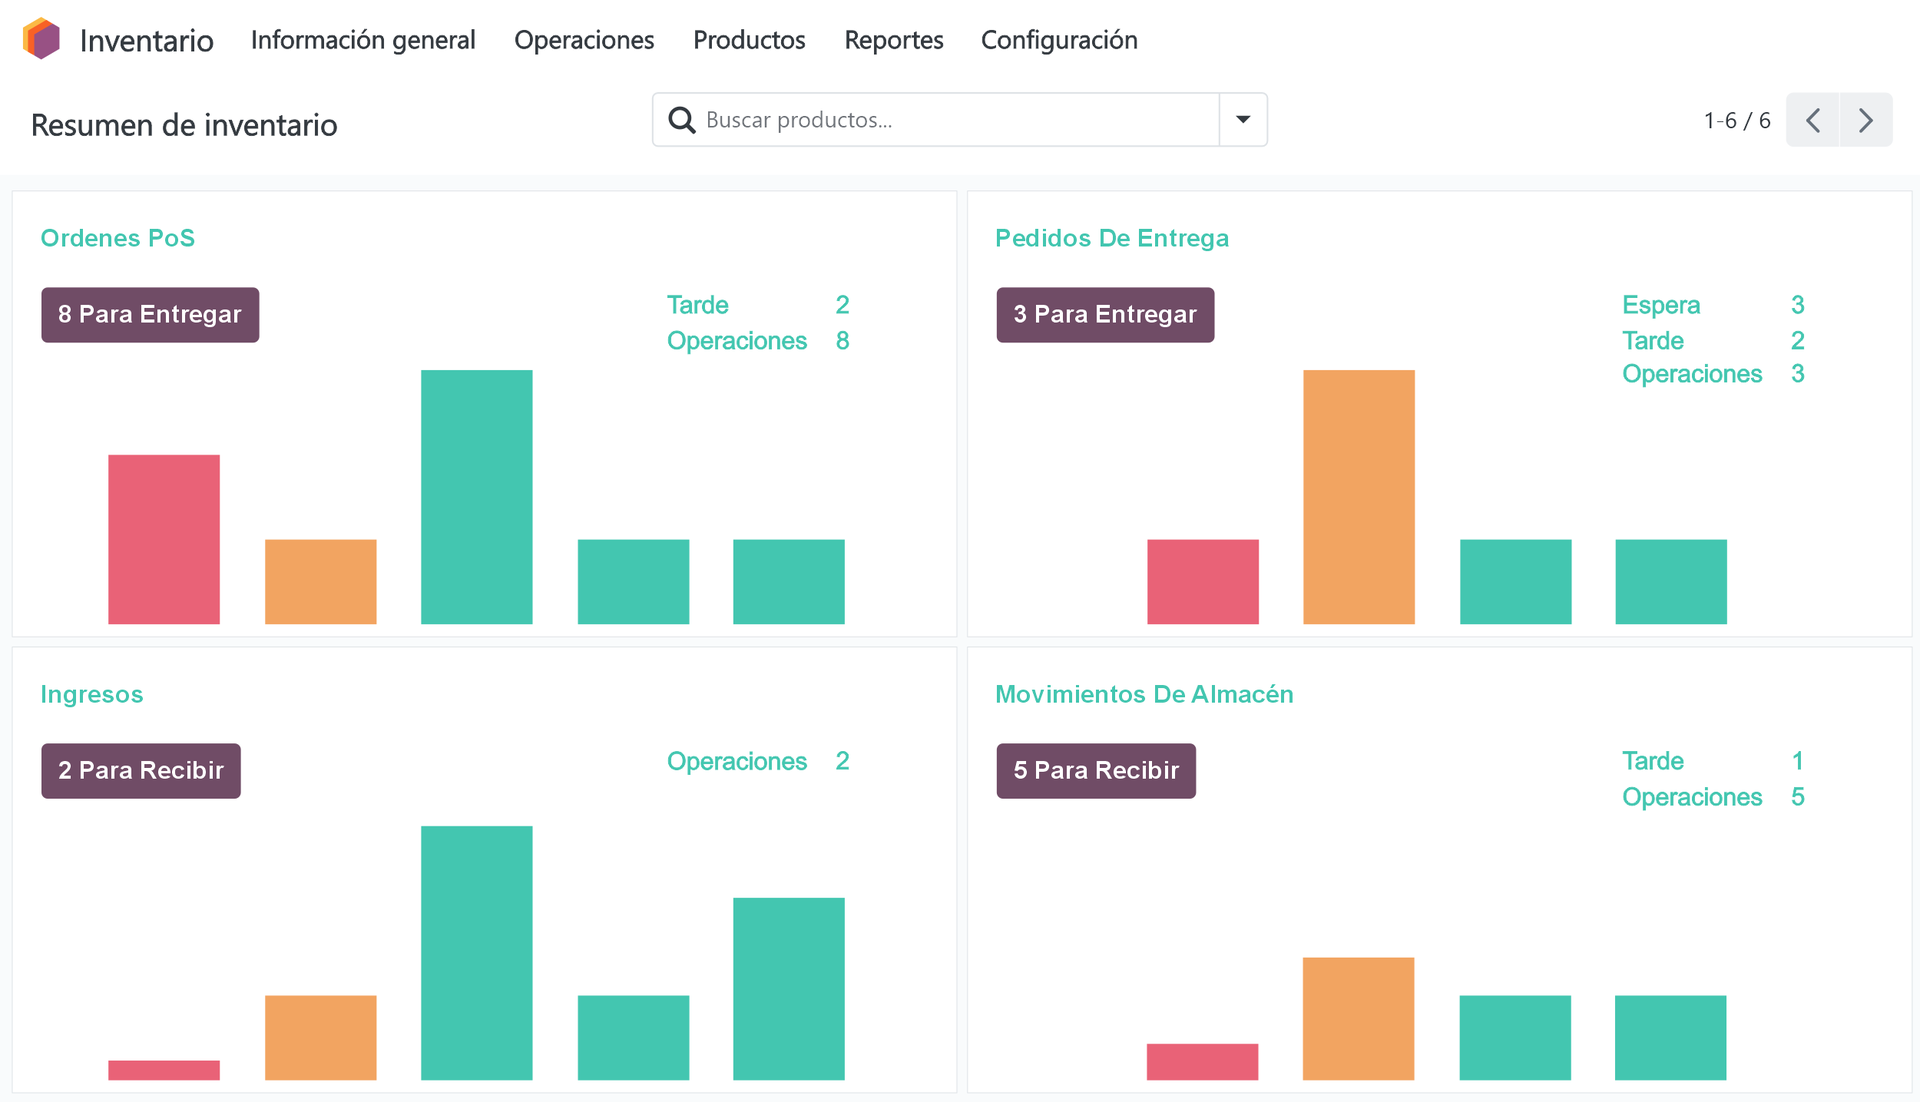Click the Espera link in Pedidos De Entrega
This screenshot has height=1102, width=1920.
pyautogui.click(x=1660, y=305)
